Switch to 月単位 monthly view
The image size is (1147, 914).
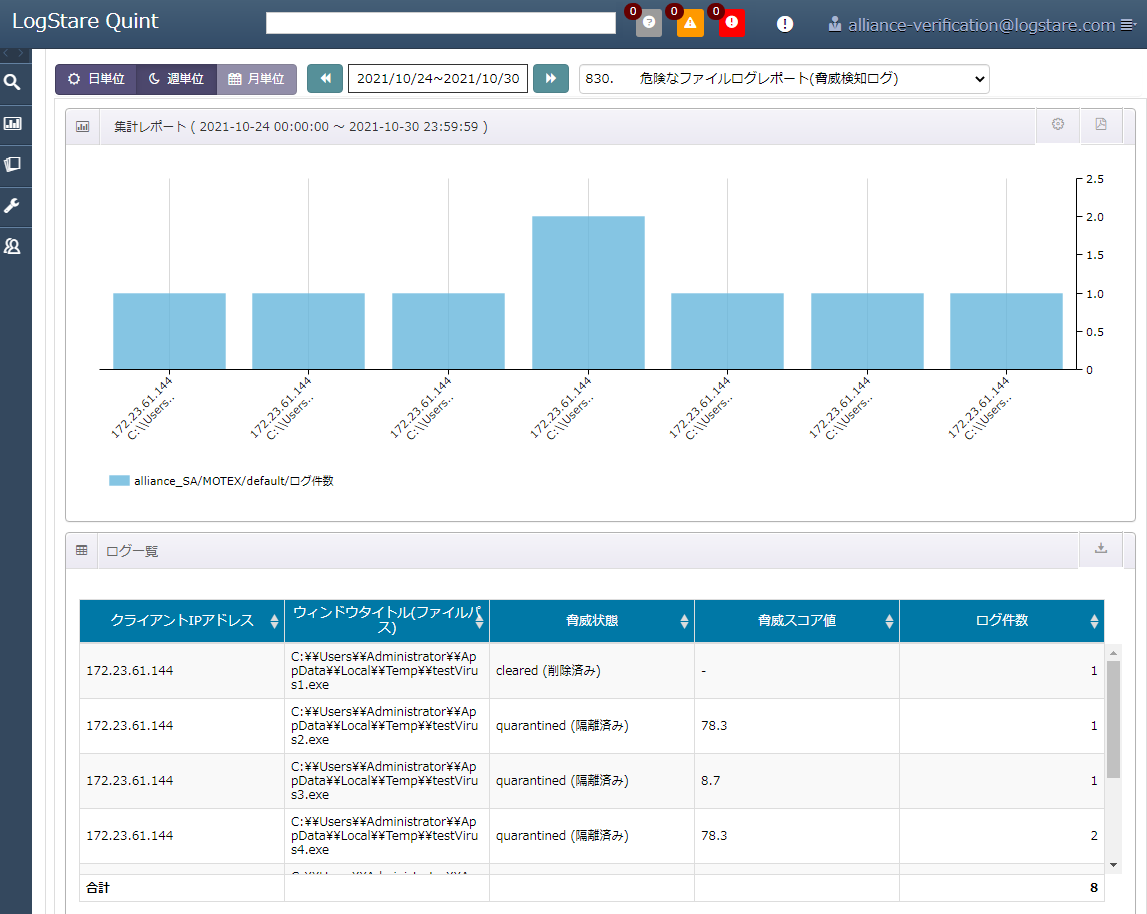(x=256, y=79)
